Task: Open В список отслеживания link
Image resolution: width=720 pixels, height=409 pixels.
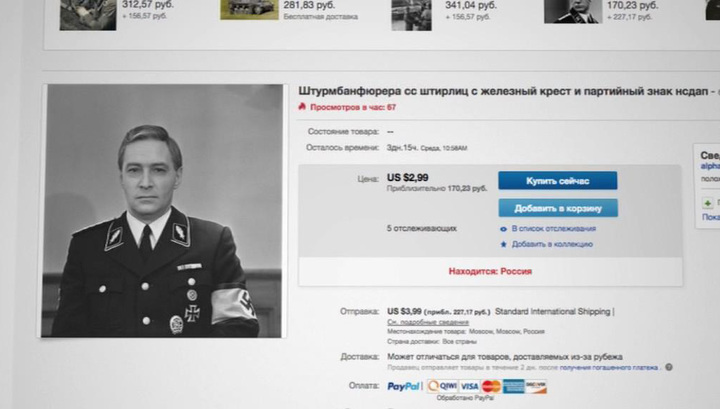Action: coord(554,229)
